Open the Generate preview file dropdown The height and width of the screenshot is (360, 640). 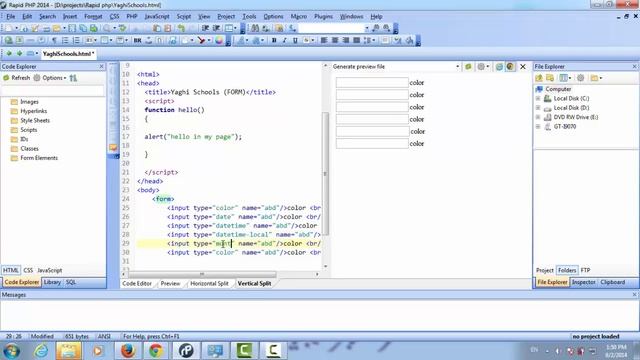(457, 67)
